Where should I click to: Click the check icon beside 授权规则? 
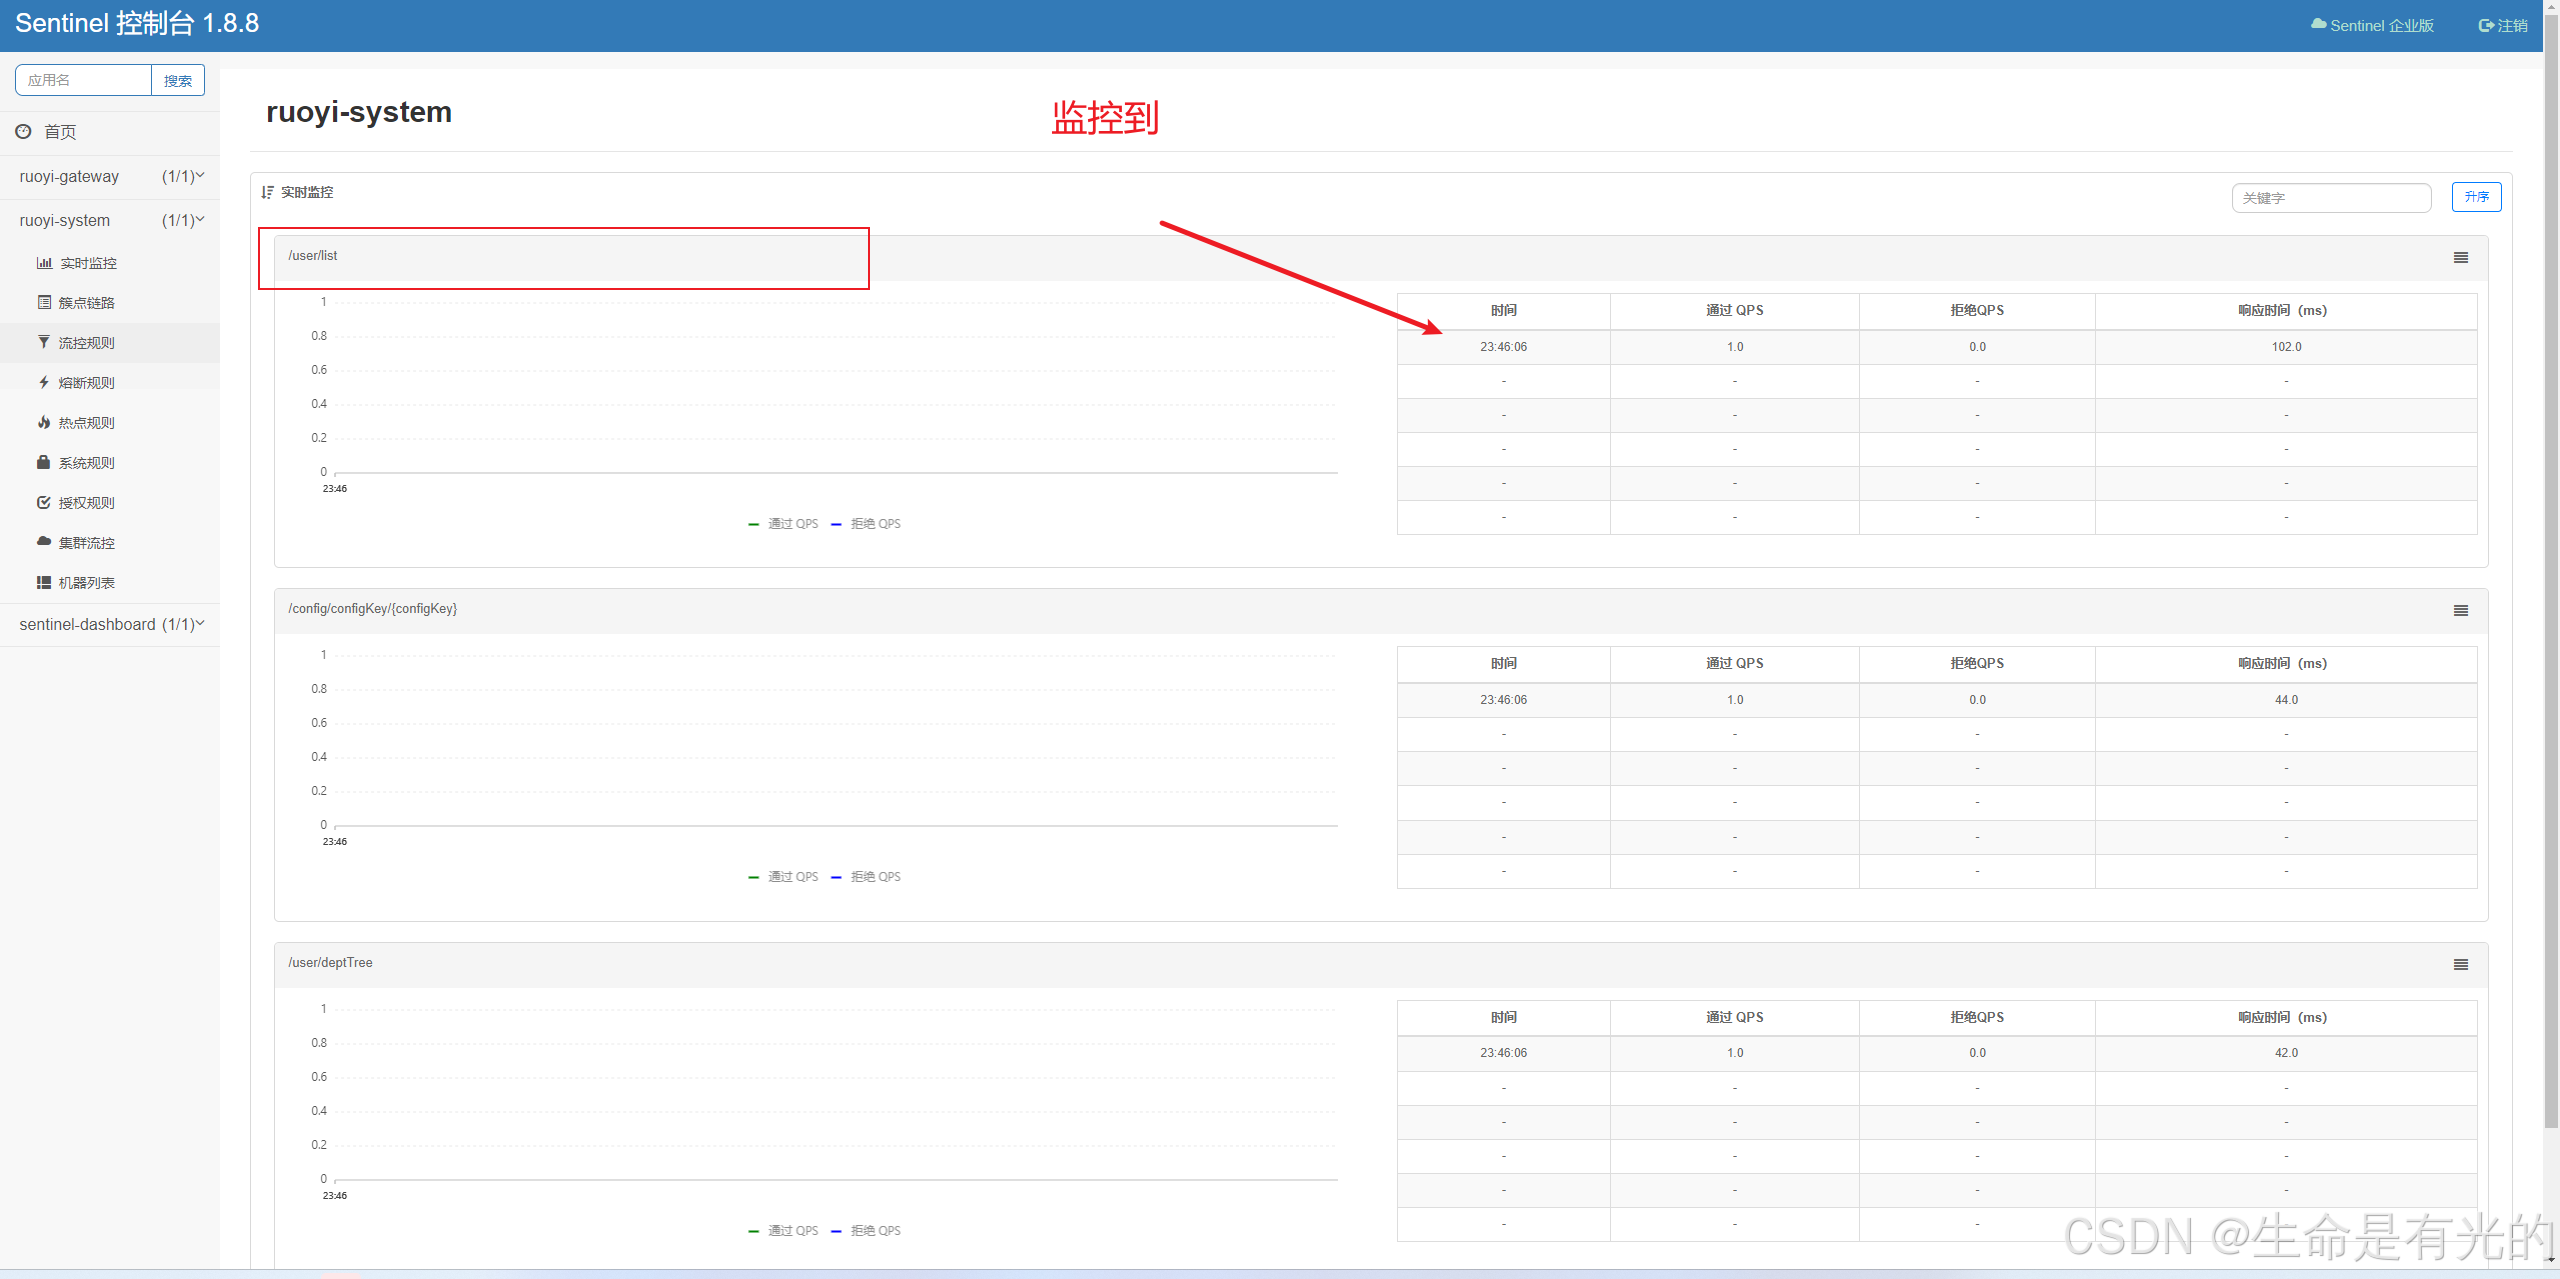coord(44,502)
